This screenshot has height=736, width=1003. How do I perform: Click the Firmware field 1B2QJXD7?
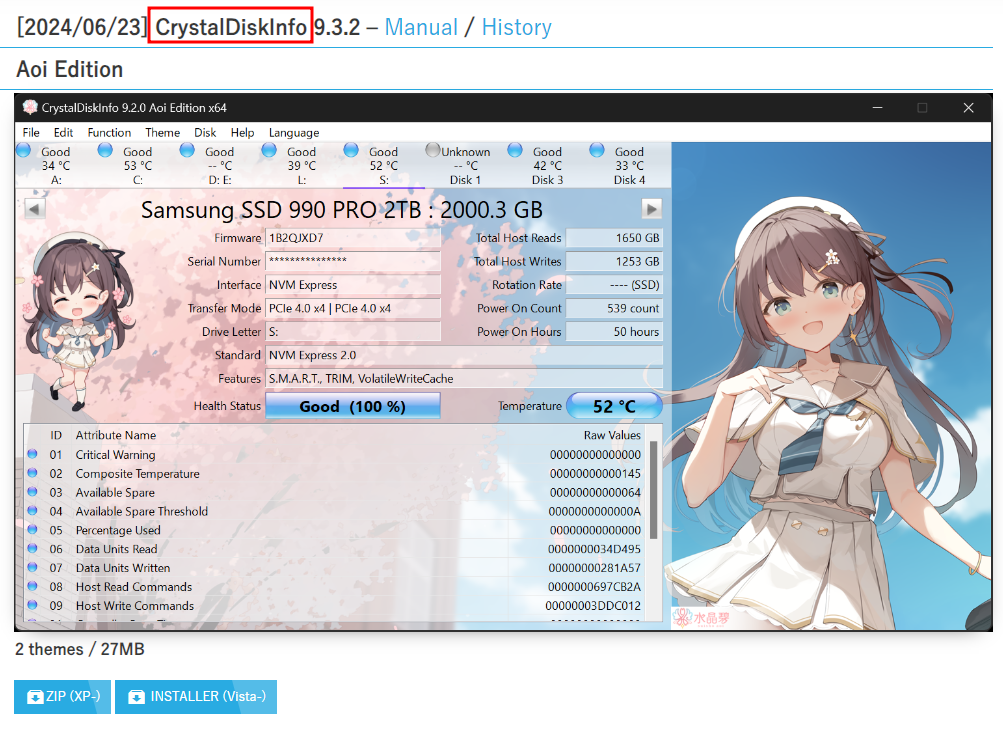(353, 238)
